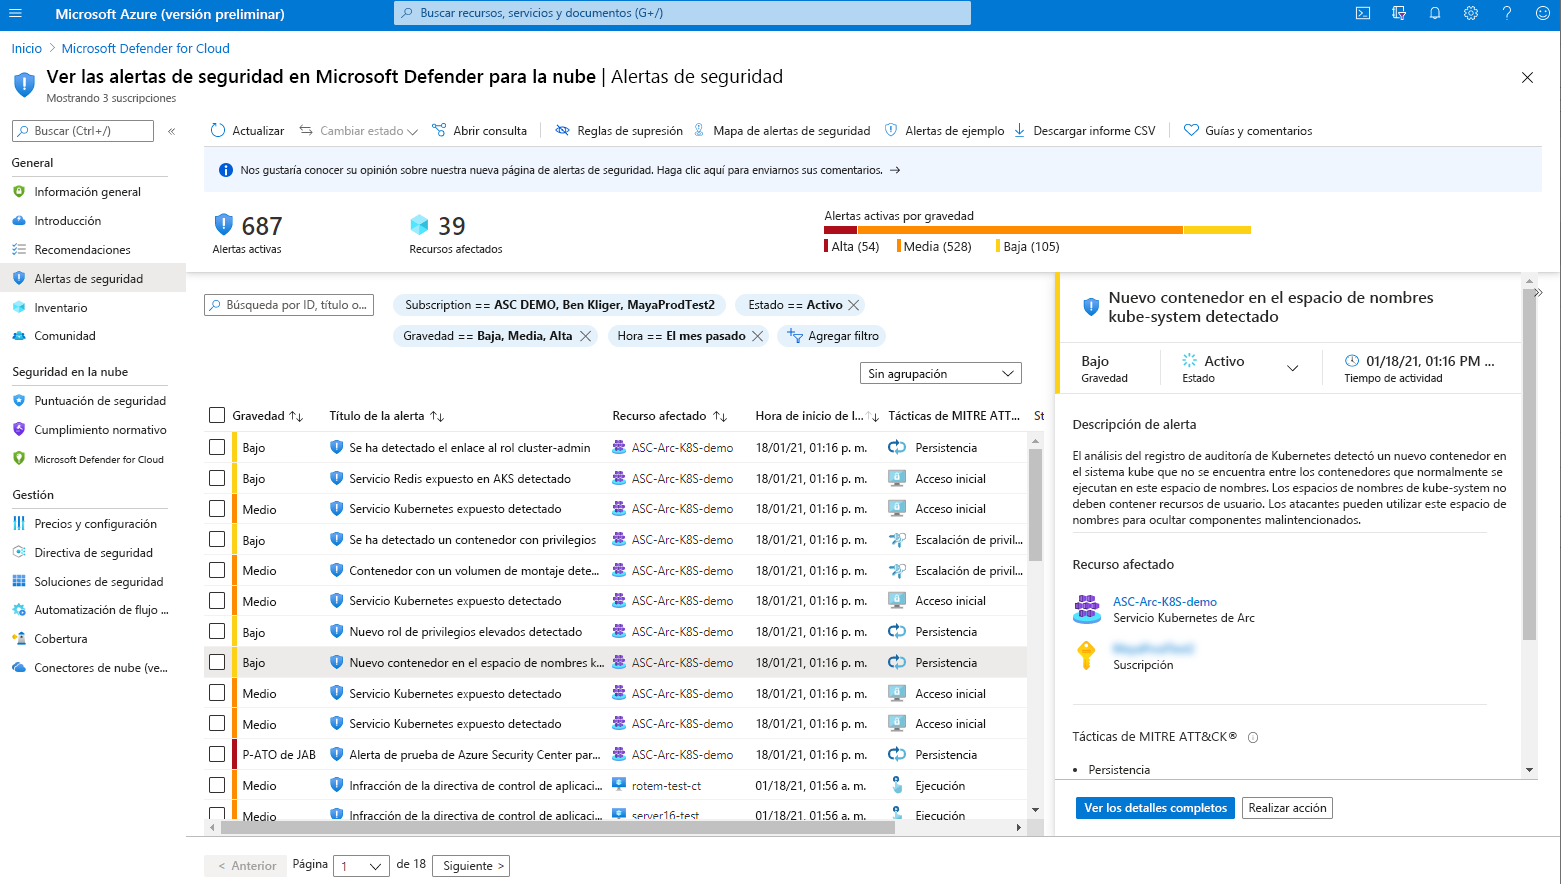The height and width of the screenshot is (884, 1561).
Task: Click the horizontal scrollbar of alerts table
Action: (557, 827)
